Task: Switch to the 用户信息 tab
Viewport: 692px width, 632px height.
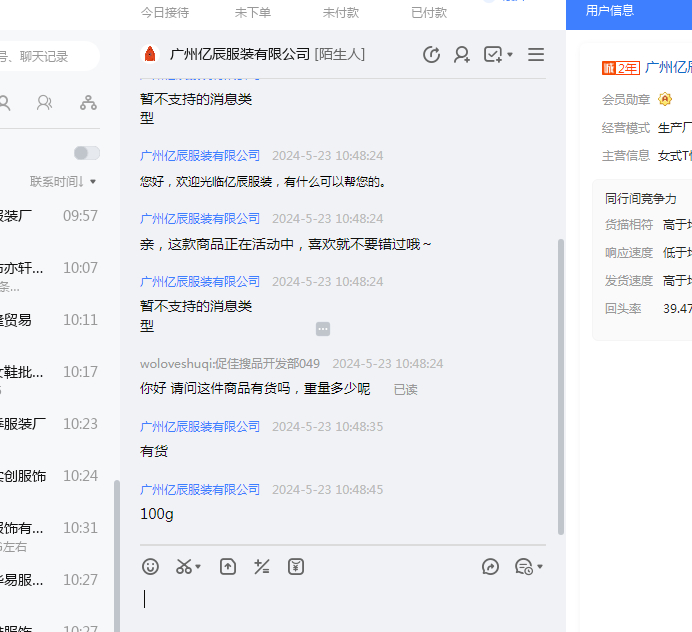Action: point(609,11)
